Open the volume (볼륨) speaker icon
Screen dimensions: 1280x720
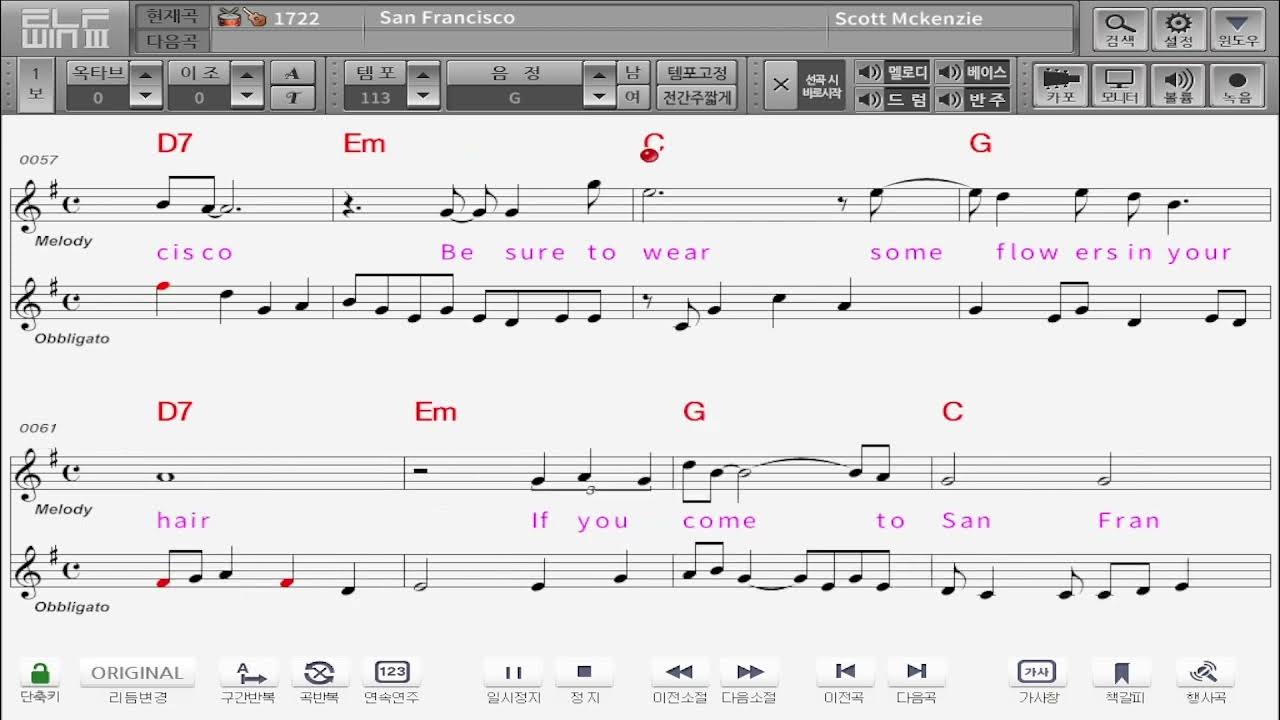click(x=1178, y=86)
